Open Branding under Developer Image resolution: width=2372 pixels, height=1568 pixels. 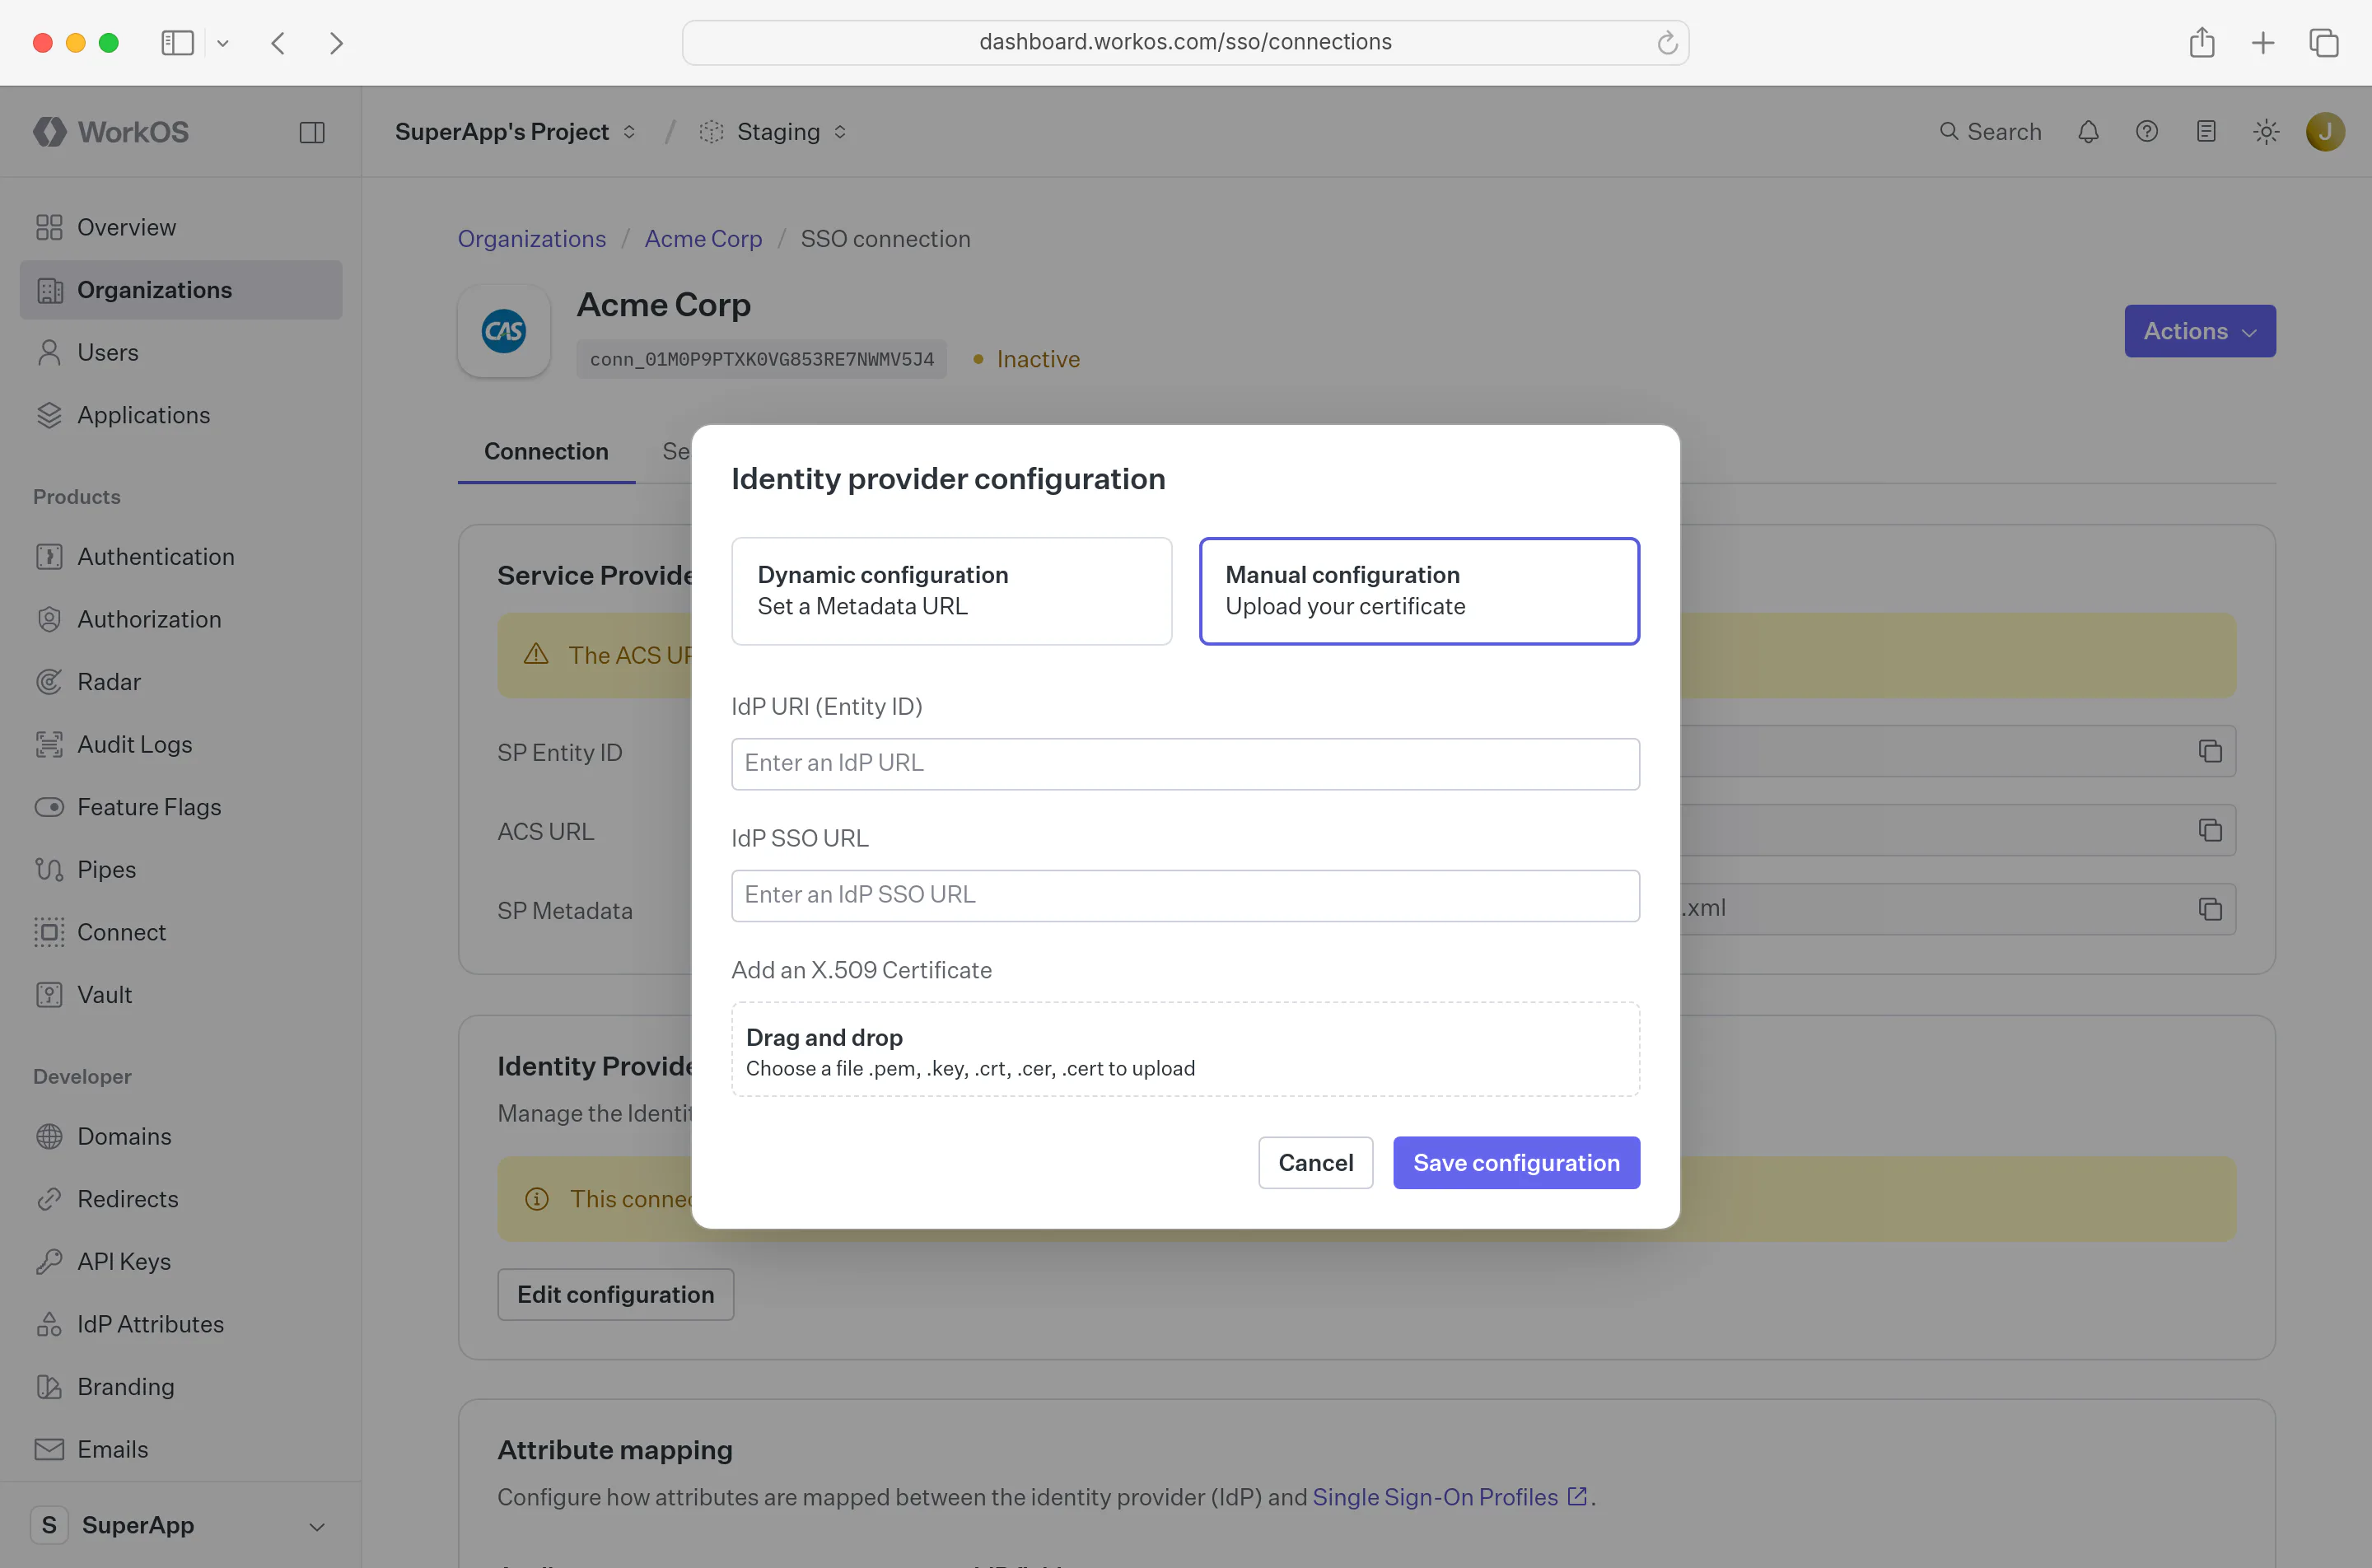181,1387
